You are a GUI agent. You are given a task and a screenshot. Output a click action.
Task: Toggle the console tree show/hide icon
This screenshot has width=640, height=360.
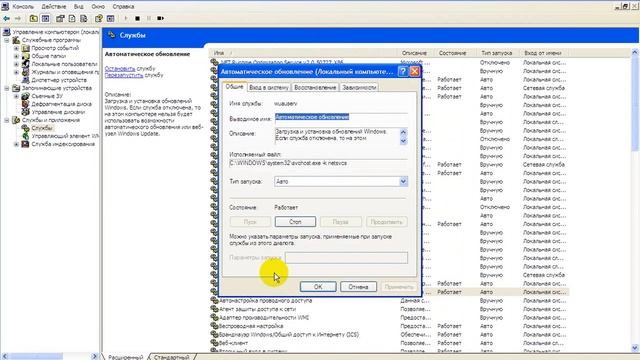coord(45,18)
